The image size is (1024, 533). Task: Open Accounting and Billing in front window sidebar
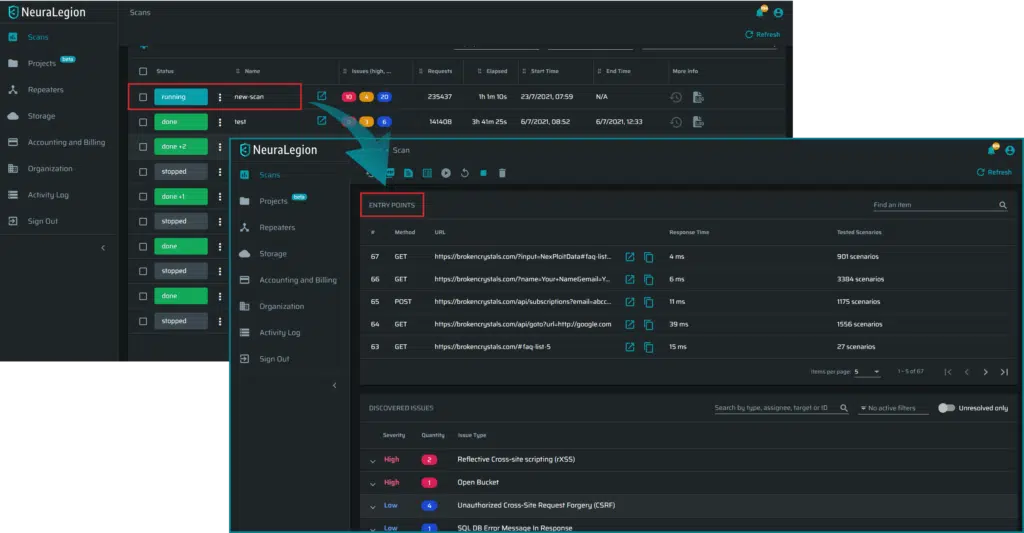(298, 280)
